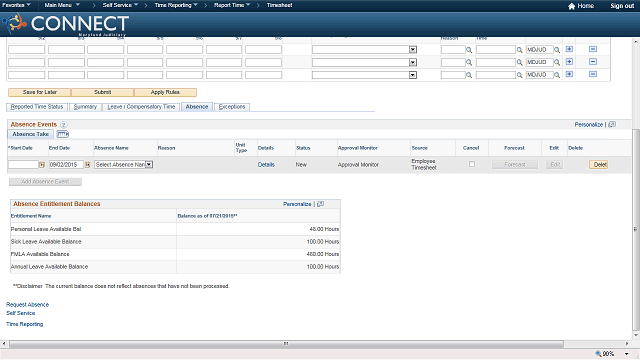This screenshot has height=360, width=640.
Task: Open the Favorites menu
Action: [16, 5]
